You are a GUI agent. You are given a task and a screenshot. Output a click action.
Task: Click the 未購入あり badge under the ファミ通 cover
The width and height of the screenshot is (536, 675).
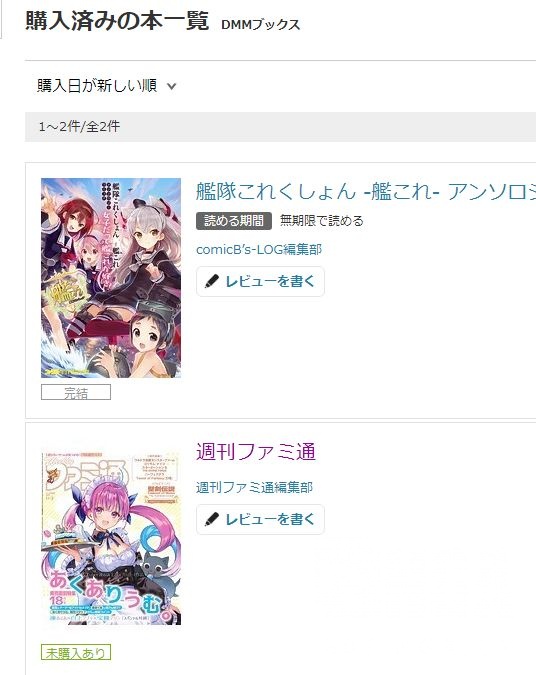pos(76,652)
